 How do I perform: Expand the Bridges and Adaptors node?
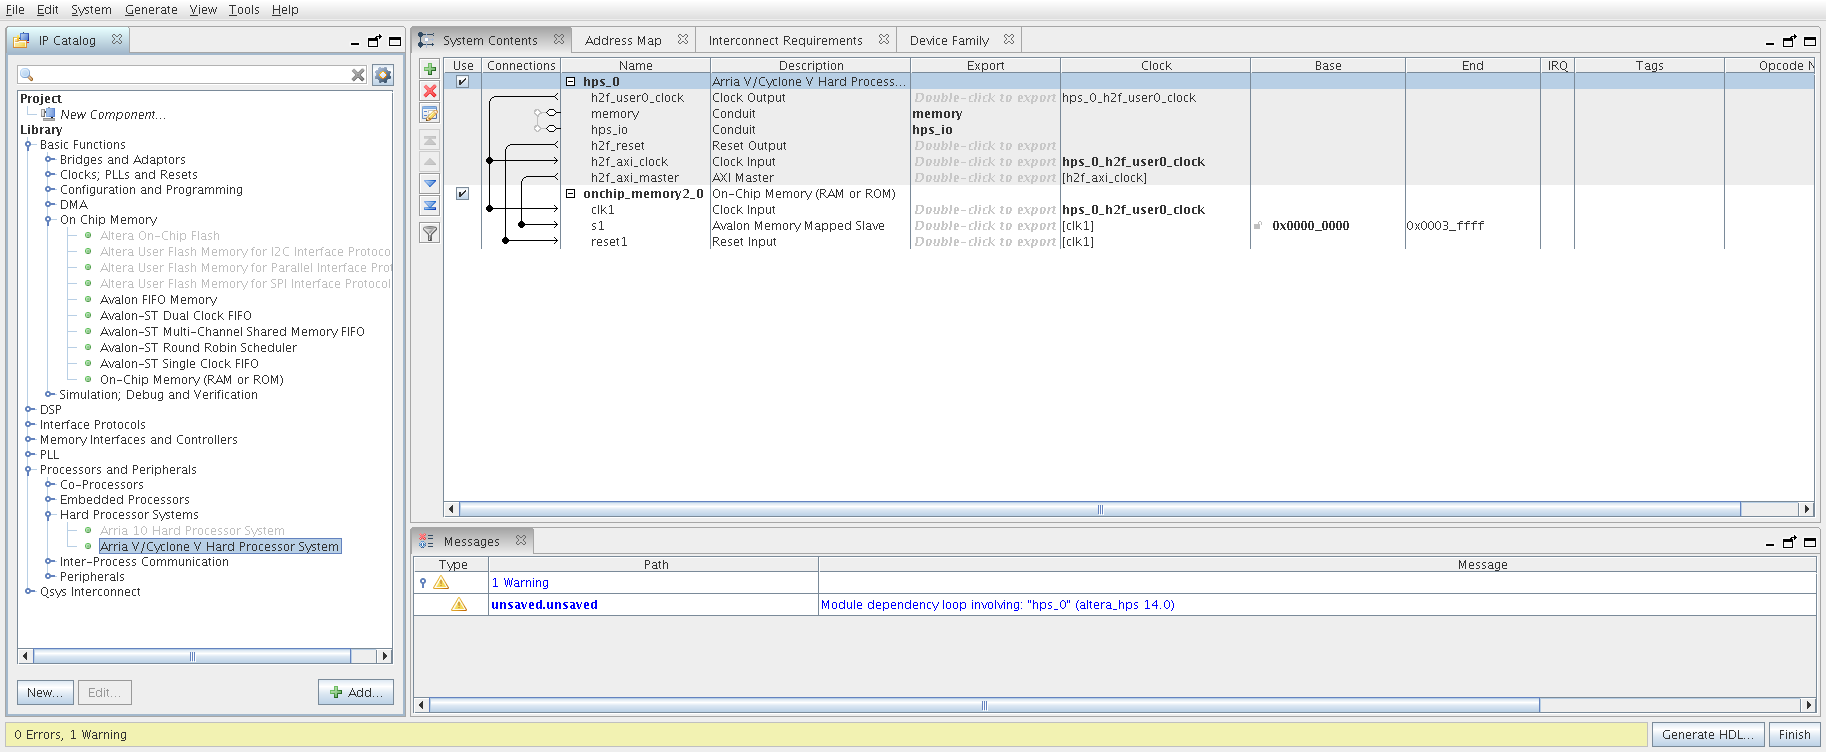49,160
